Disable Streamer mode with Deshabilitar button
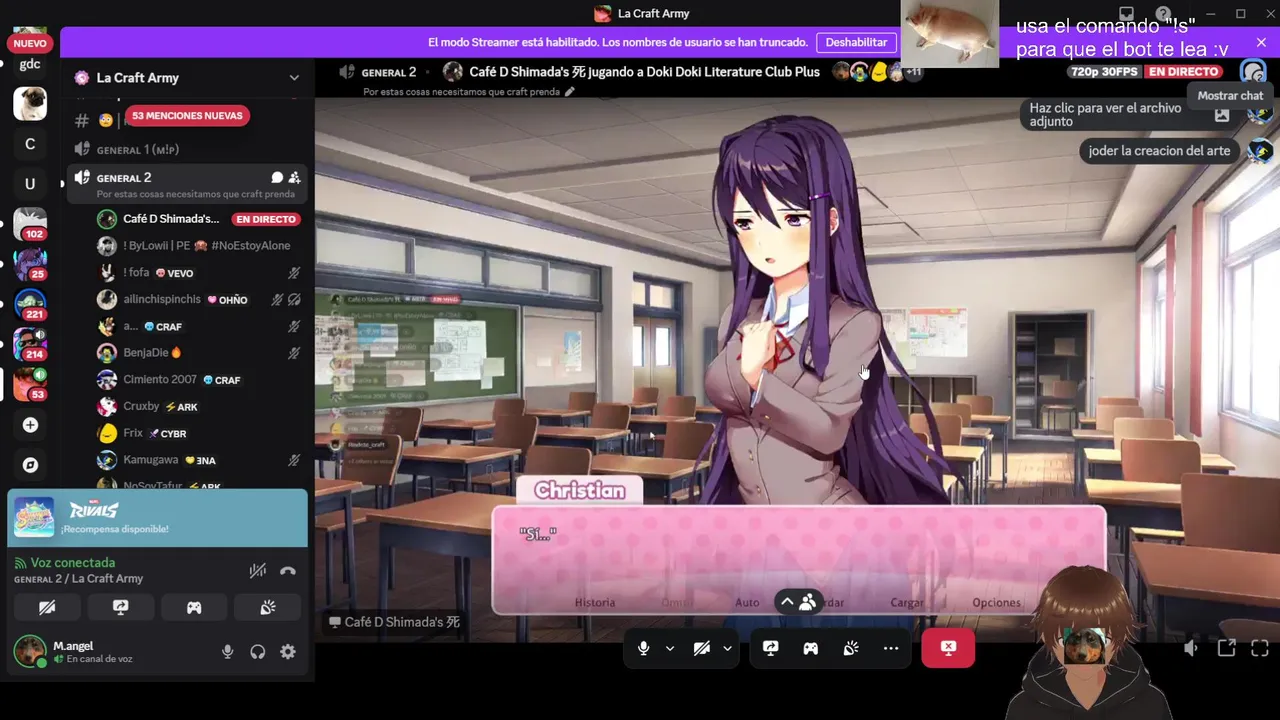This screenshot has height=720, width=1280. tap(856, 42)
